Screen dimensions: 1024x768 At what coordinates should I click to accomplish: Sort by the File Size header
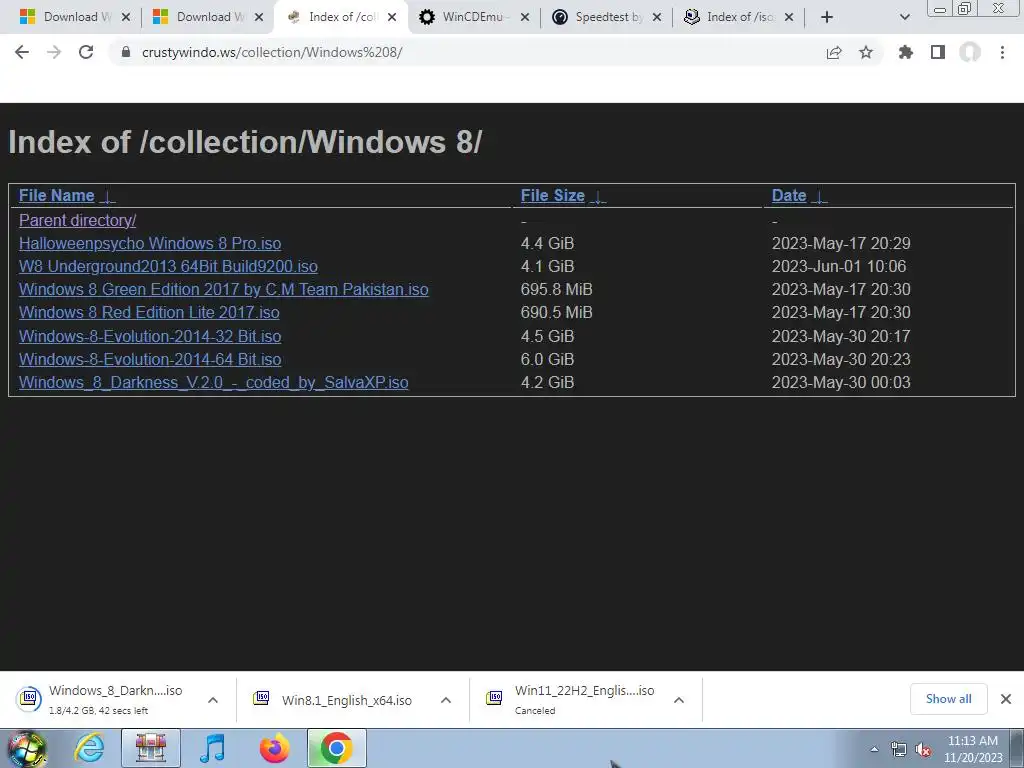click(x=552, y=195)
